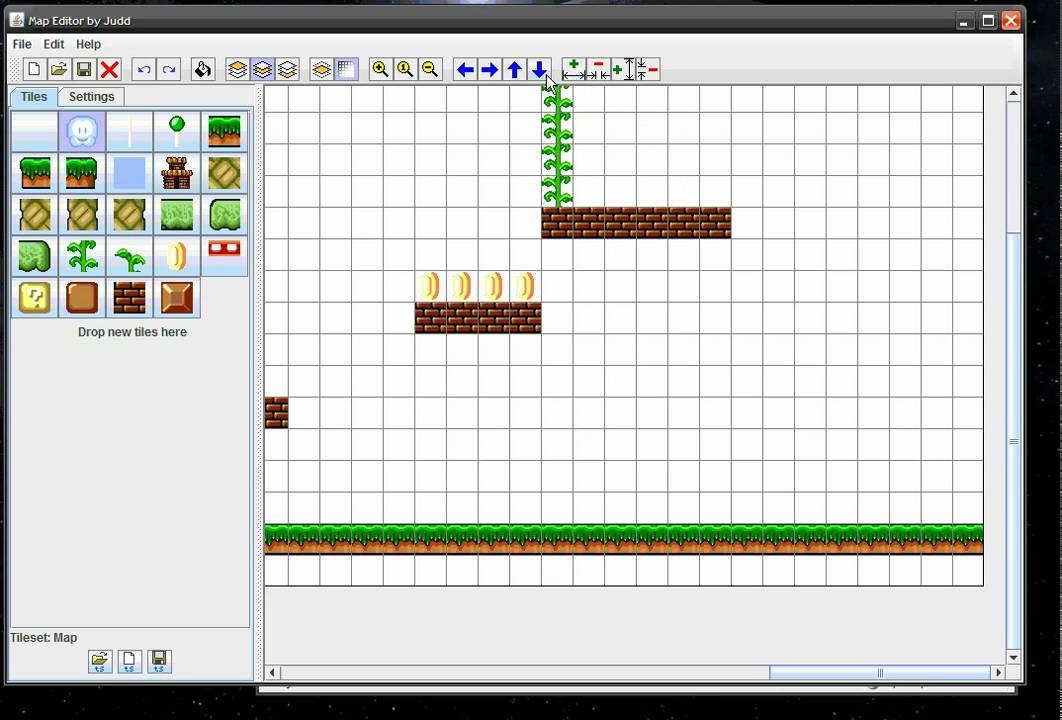Screen dimensions: 1062x720
Task: Open the File menu
Action: click(x=22, y=44)
